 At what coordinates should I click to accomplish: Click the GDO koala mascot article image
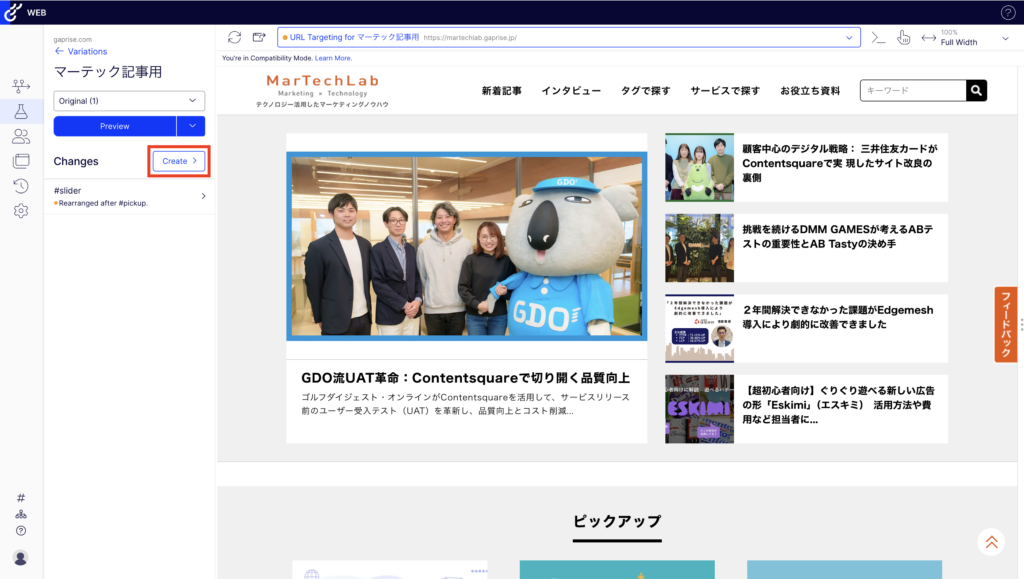tap(466, 247)
